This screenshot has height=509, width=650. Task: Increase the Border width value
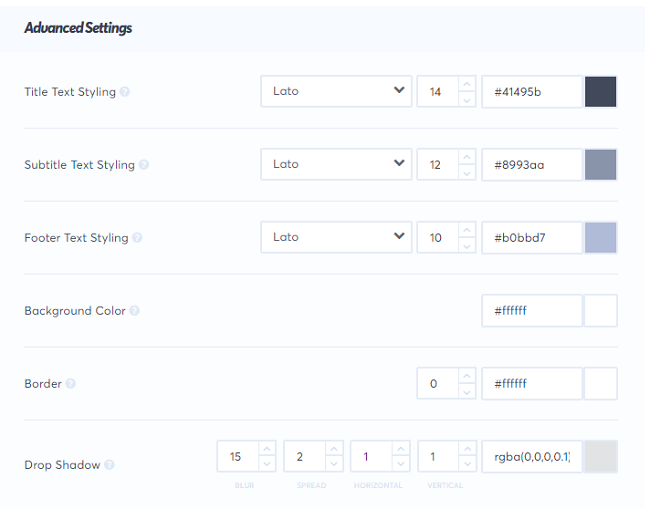467,376
